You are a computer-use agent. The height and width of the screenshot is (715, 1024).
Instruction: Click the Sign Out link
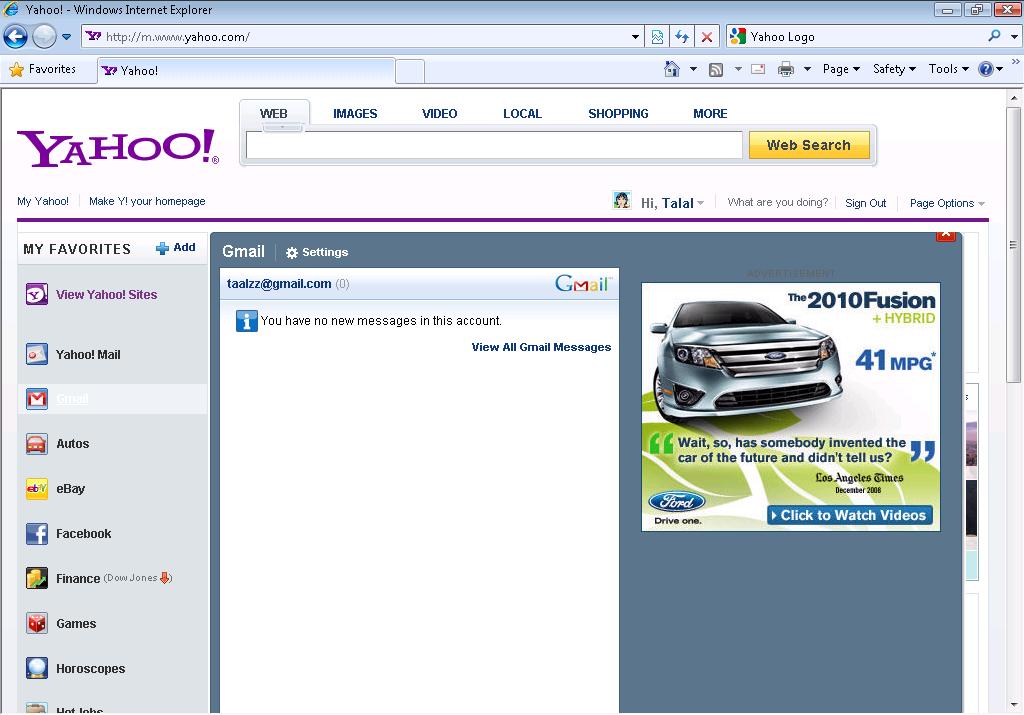point(865,203)
